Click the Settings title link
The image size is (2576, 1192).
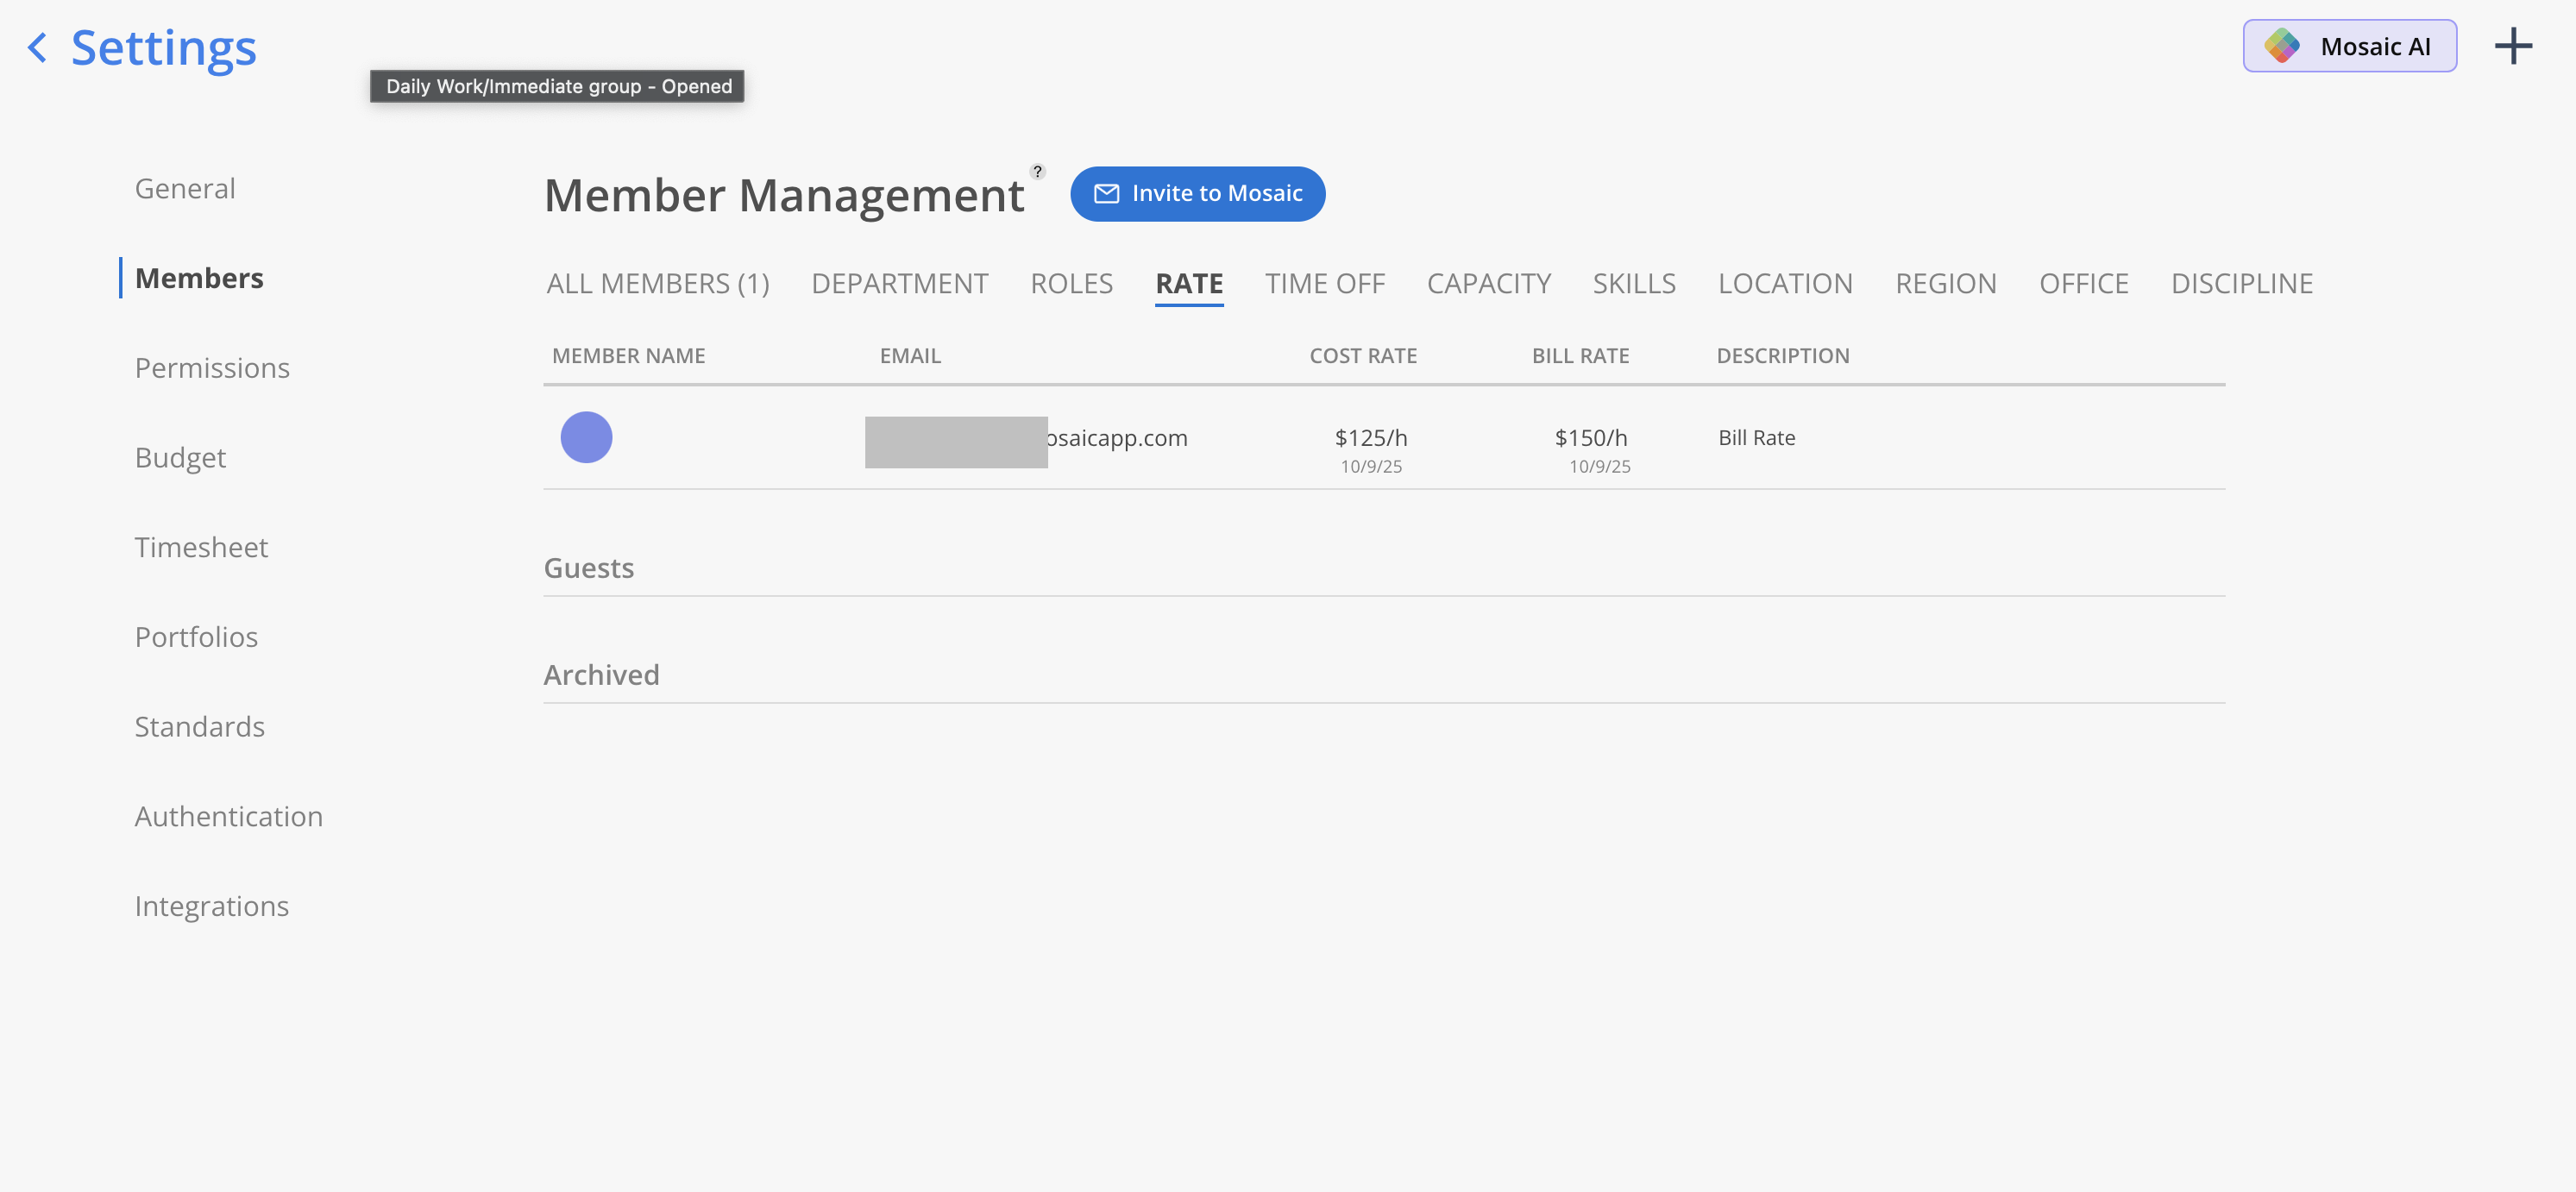(x=163, y=47)
